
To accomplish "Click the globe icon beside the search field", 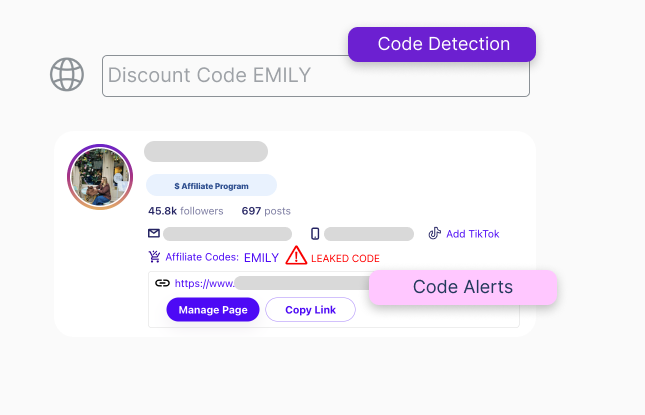I will pyautogui.click(x=67, y=75).
